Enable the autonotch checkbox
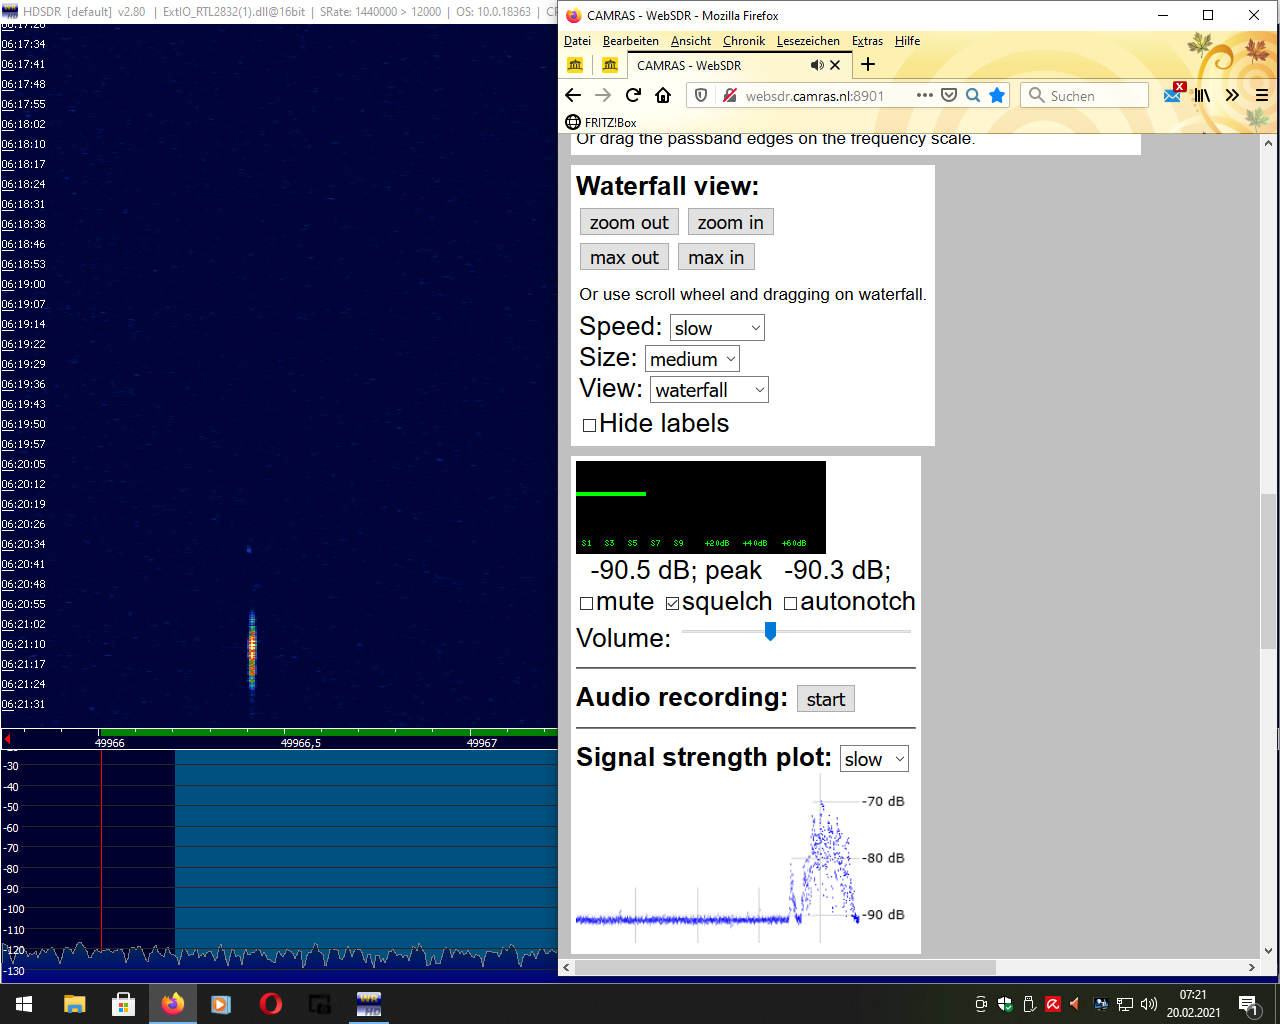The height and width of the screenshot is (1024, 1280). [790, 603]
